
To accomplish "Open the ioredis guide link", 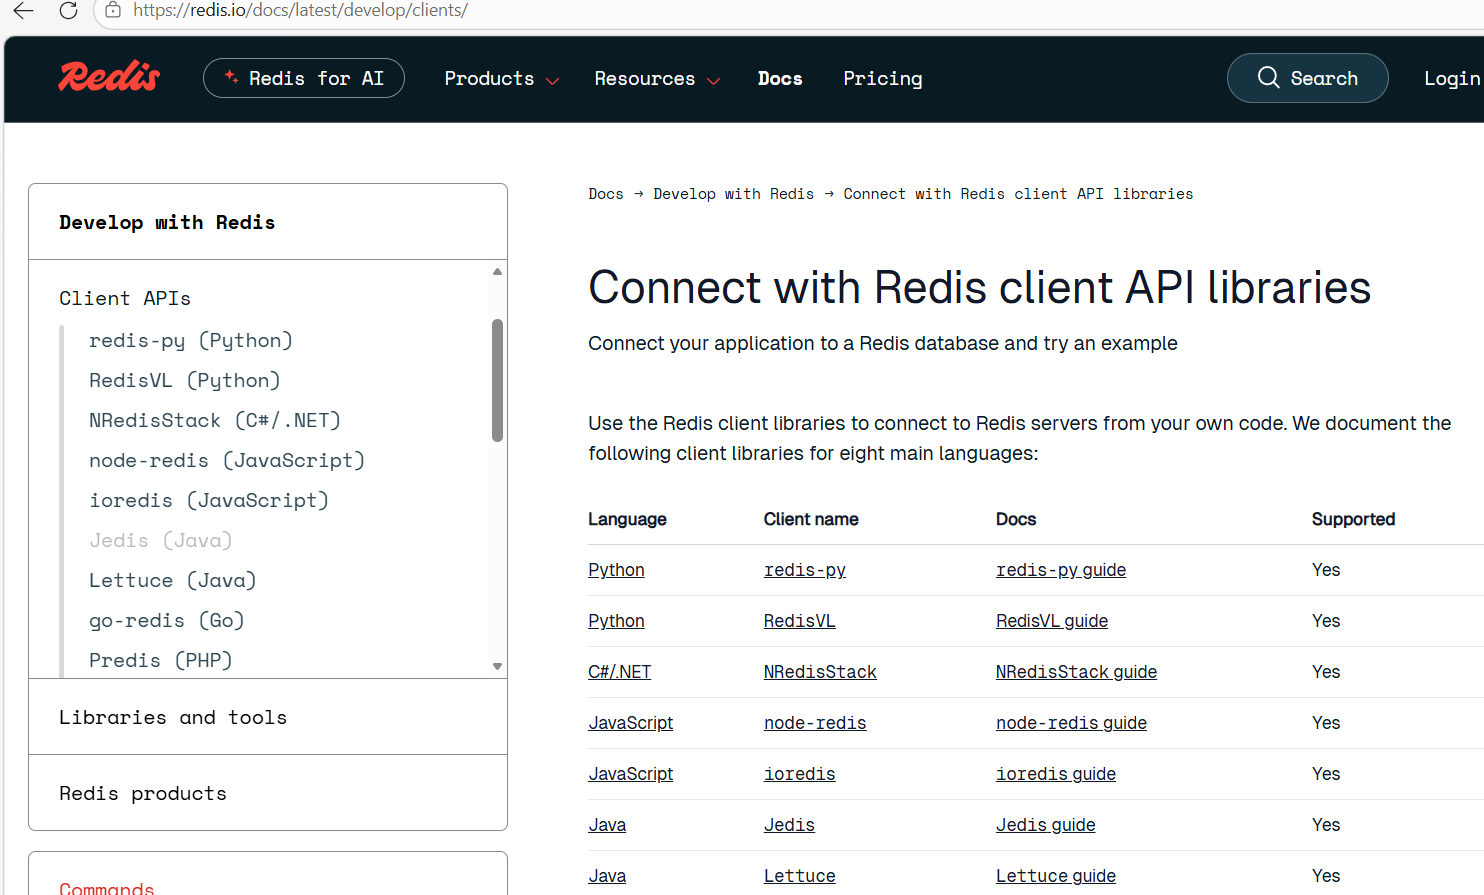I will pyautogui.click(x=1056, y=774).
